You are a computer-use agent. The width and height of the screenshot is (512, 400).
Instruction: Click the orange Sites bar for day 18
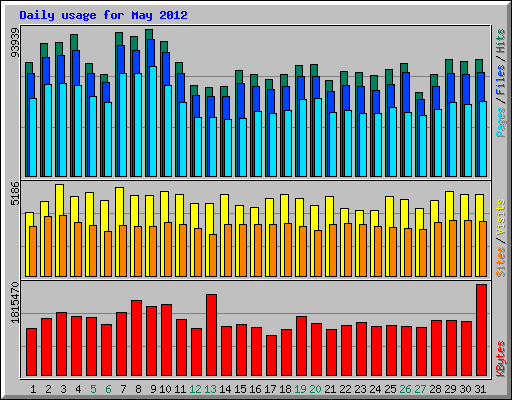pyautogui.click(x=288, y=250)
